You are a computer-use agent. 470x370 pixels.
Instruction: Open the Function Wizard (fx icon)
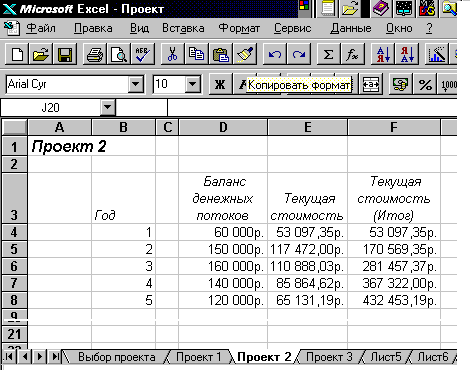(352, 54)
